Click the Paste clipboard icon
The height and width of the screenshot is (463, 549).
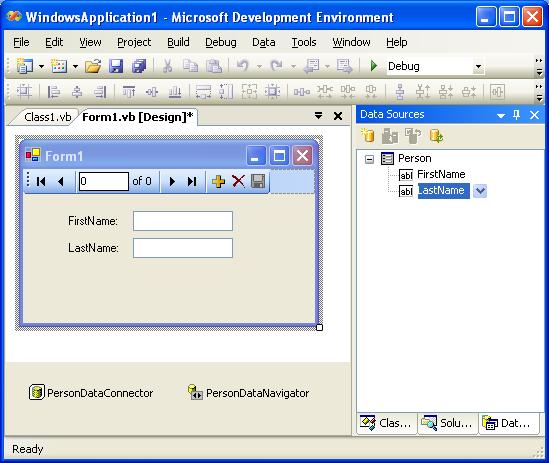coord(214,66)
